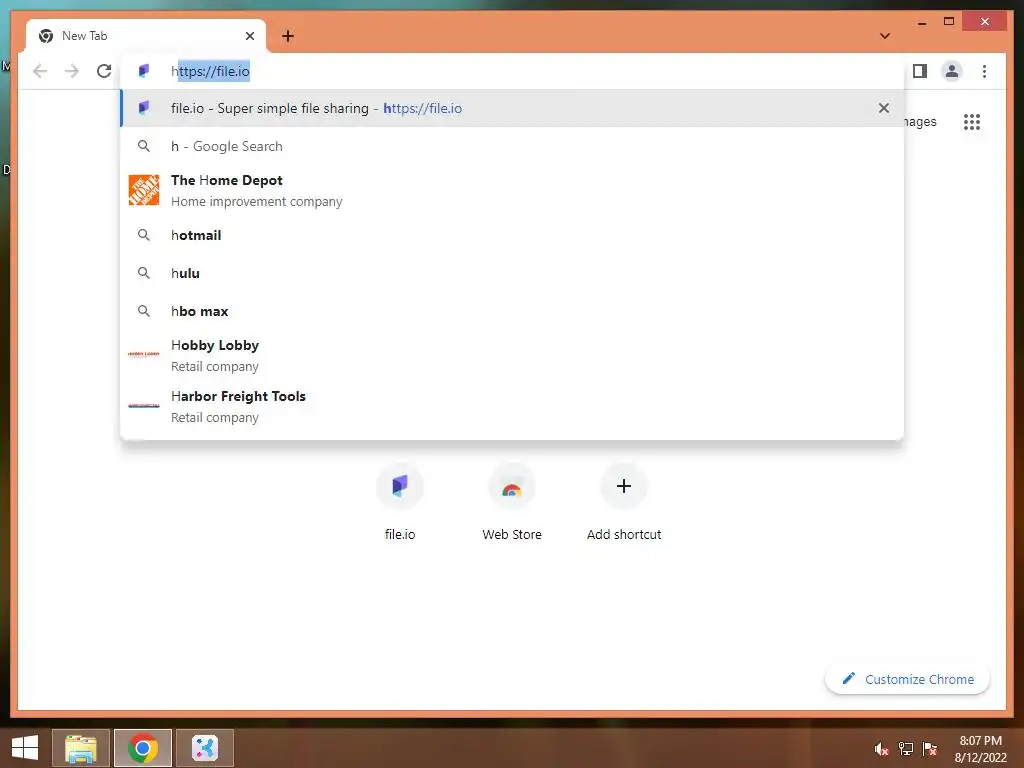Image resolution: width=1024 pixels, height=768 pixels.
Task: Pick The Home Depot suggestion
Action: (512, 191)
